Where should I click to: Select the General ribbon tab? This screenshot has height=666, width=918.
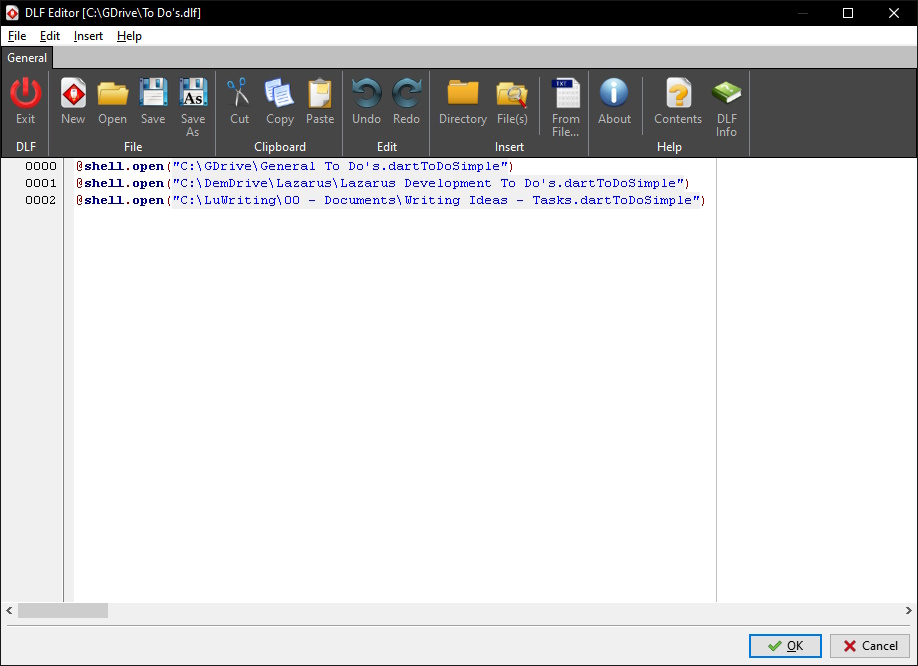coord(27,58)
